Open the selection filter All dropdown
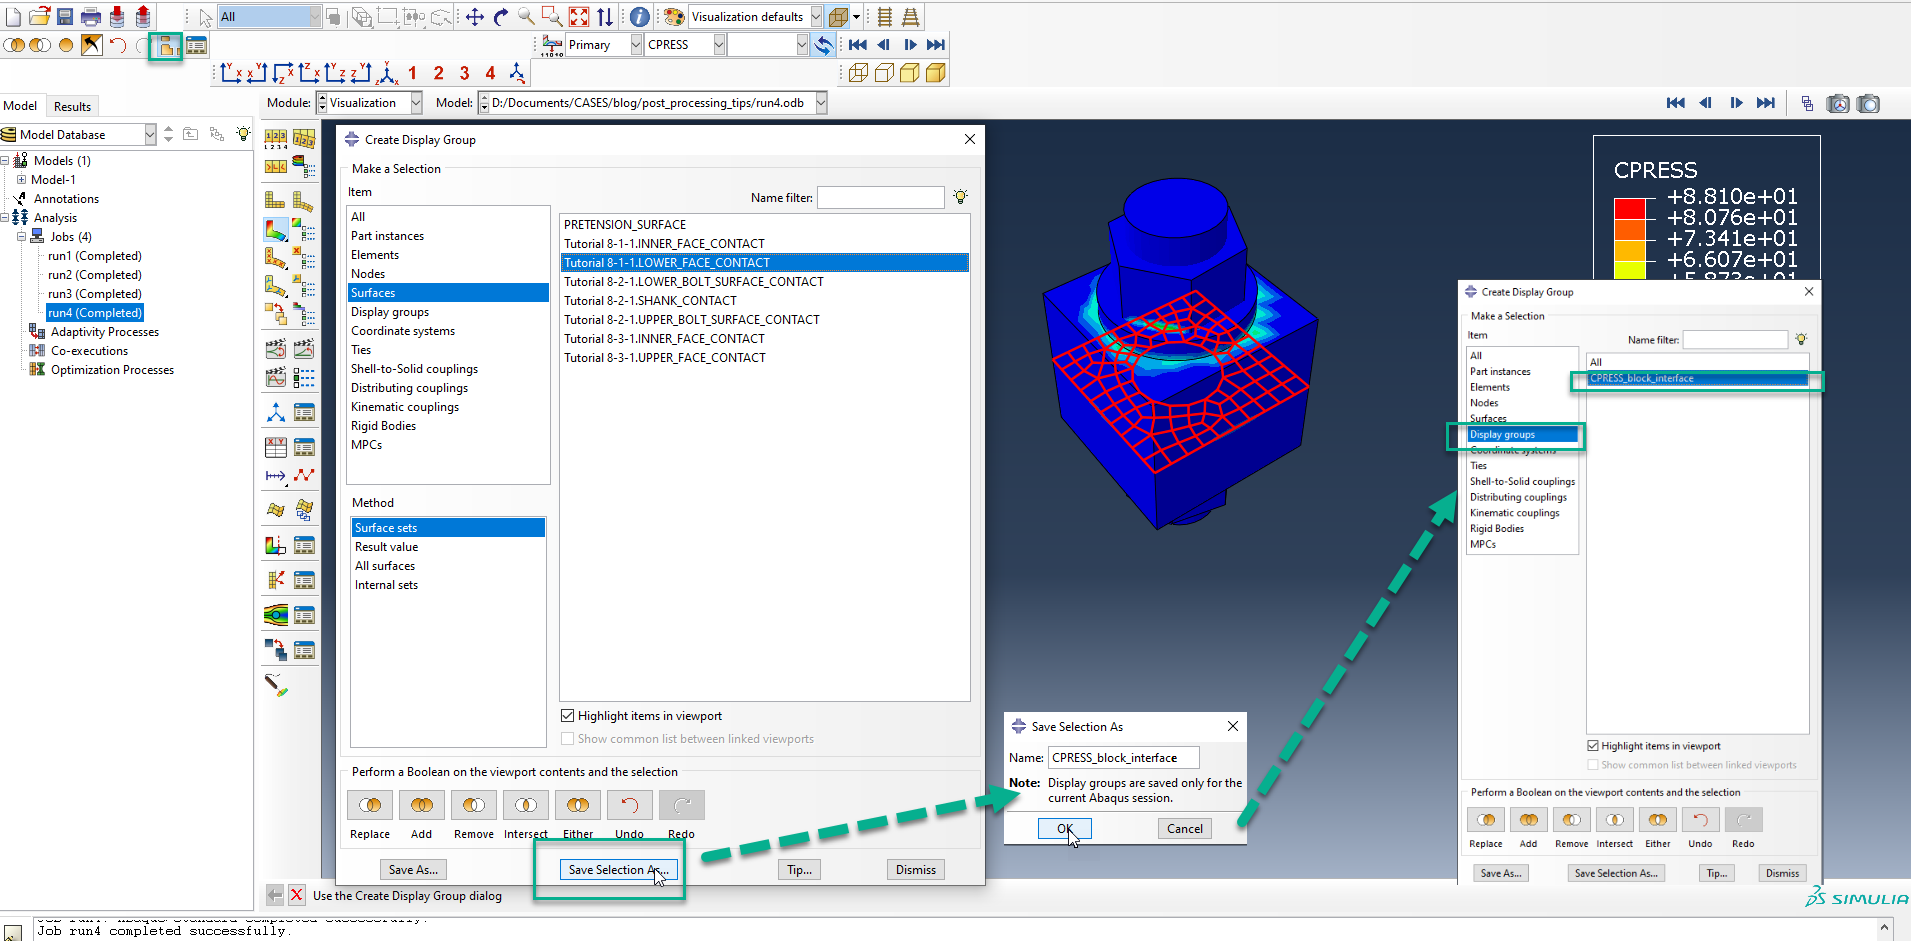The width and height of the screenshot is (1911, 941). (314, 16)
